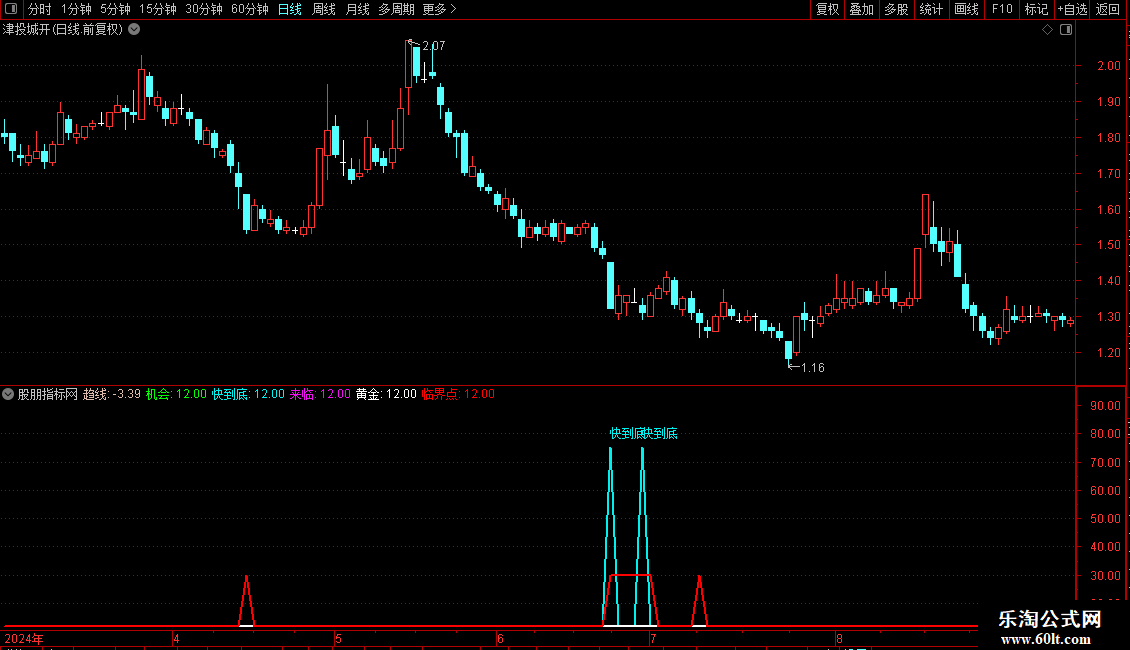Image resolution: width=1130 pixels, height=650 pixels.
Task: Select the 5分钟 period tab
Action: pyautogui.click(x=115, y=9)
